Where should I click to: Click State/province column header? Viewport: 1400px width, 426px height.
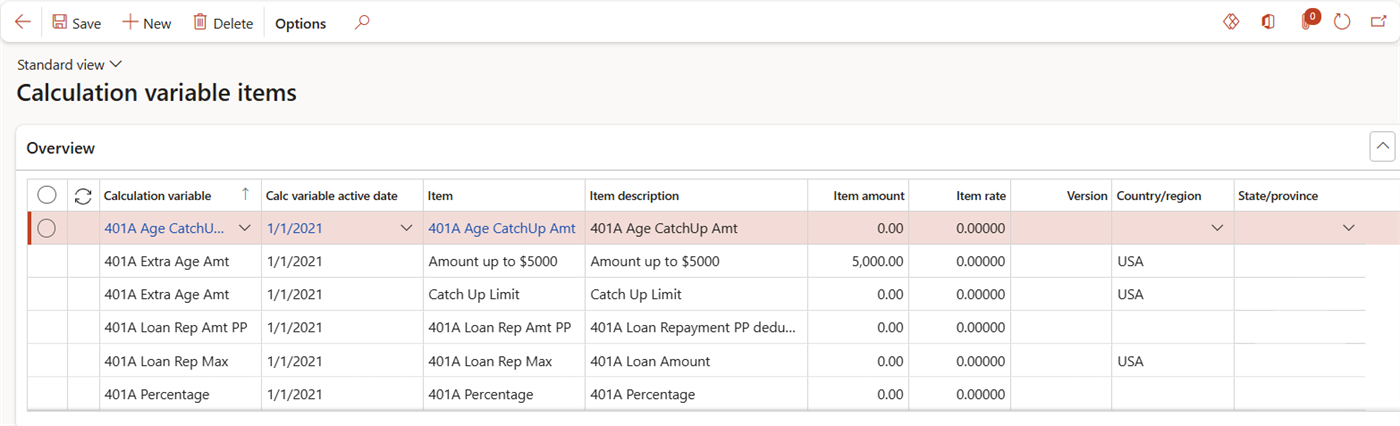click(x=1300, y=196)
